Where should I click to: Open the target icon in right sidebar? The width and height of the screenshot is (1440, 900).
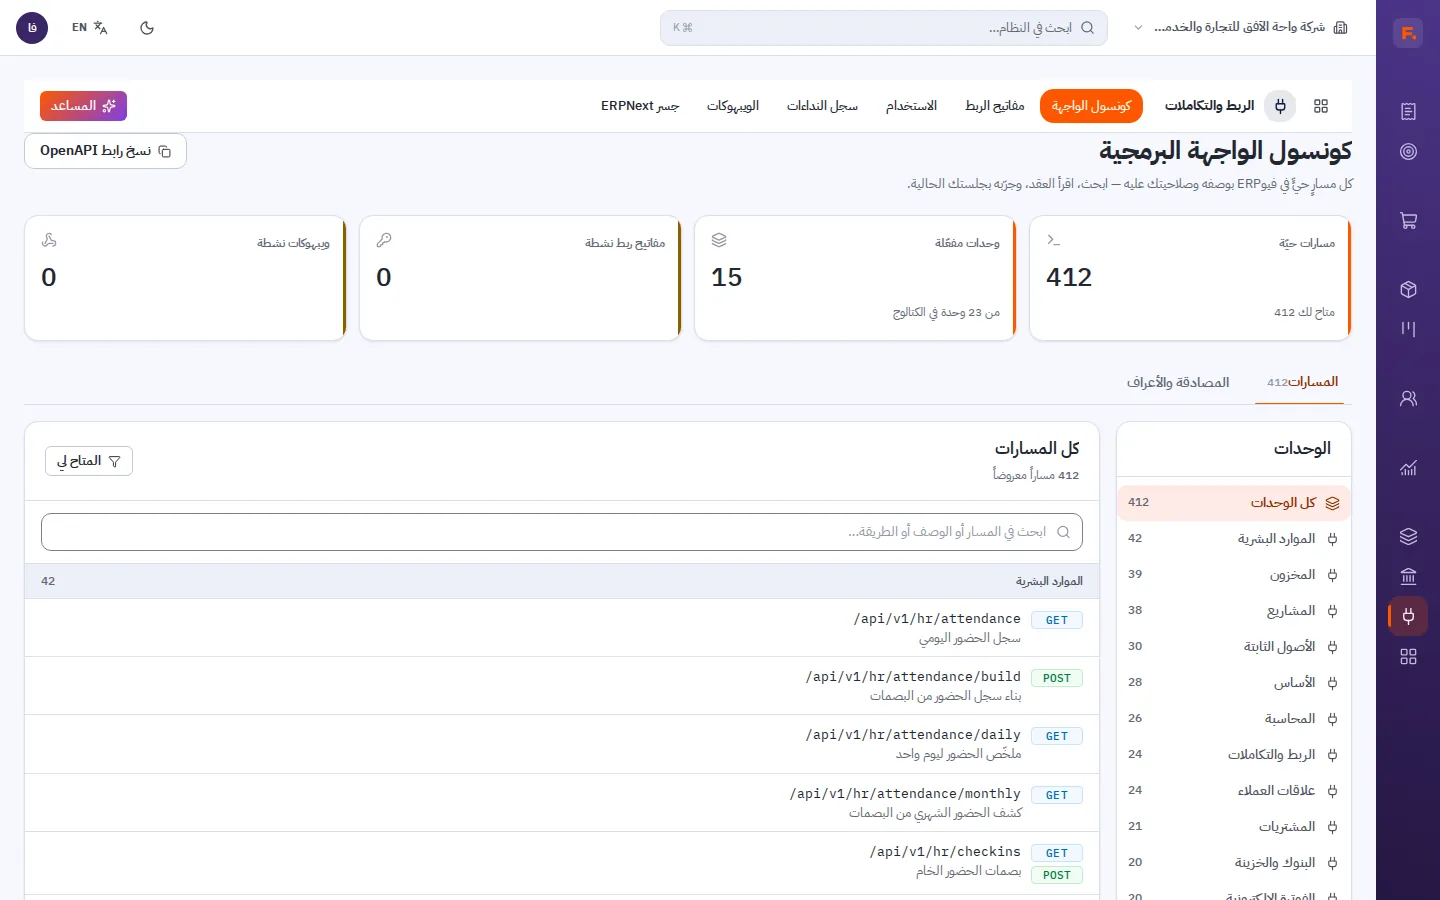[1408, 151]
